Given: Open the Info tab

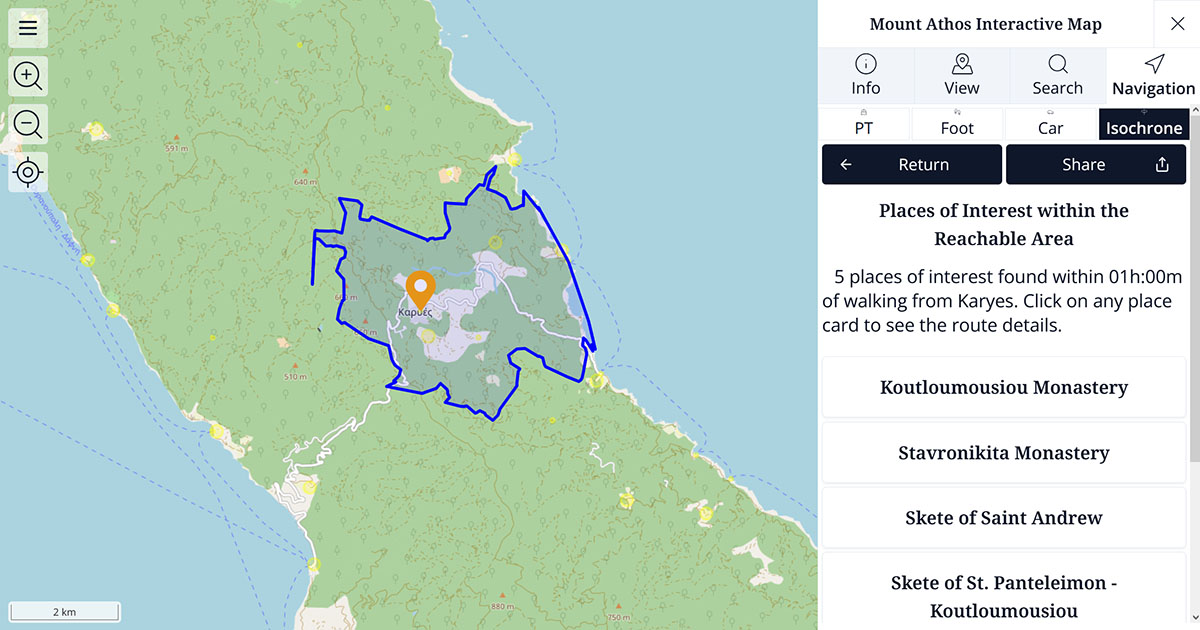Looking at the screenshot, I should pos(866,76).
